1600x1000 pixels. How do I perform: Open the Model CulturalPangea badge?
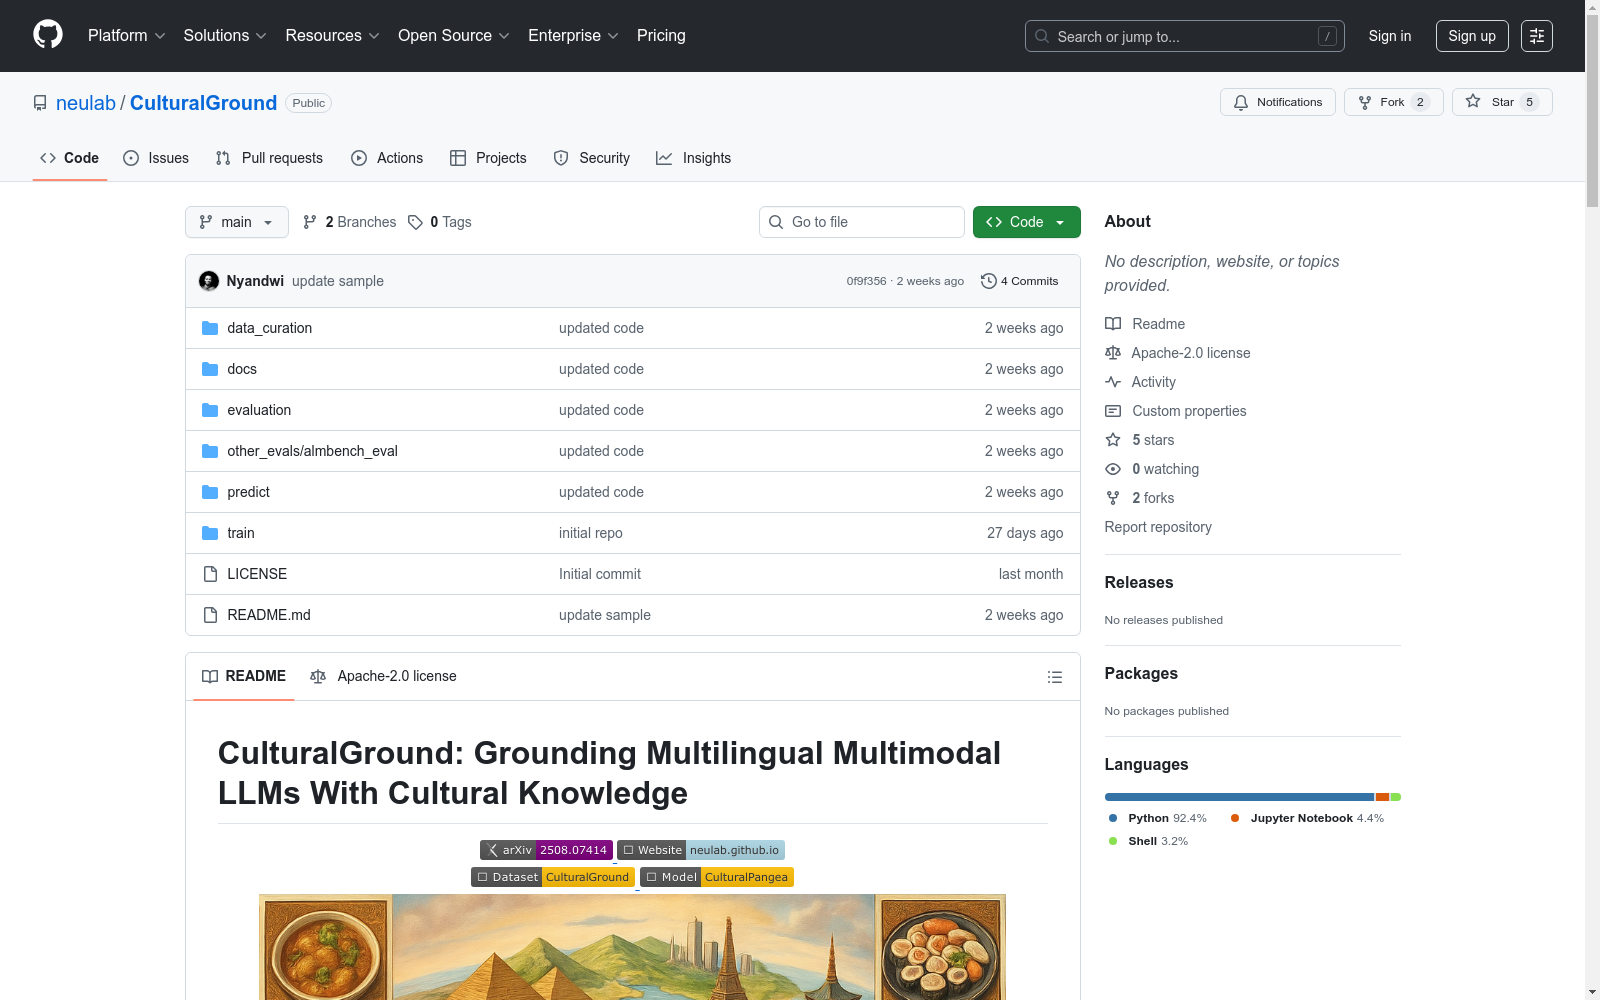pyautogui.click(x=717, y=877)
